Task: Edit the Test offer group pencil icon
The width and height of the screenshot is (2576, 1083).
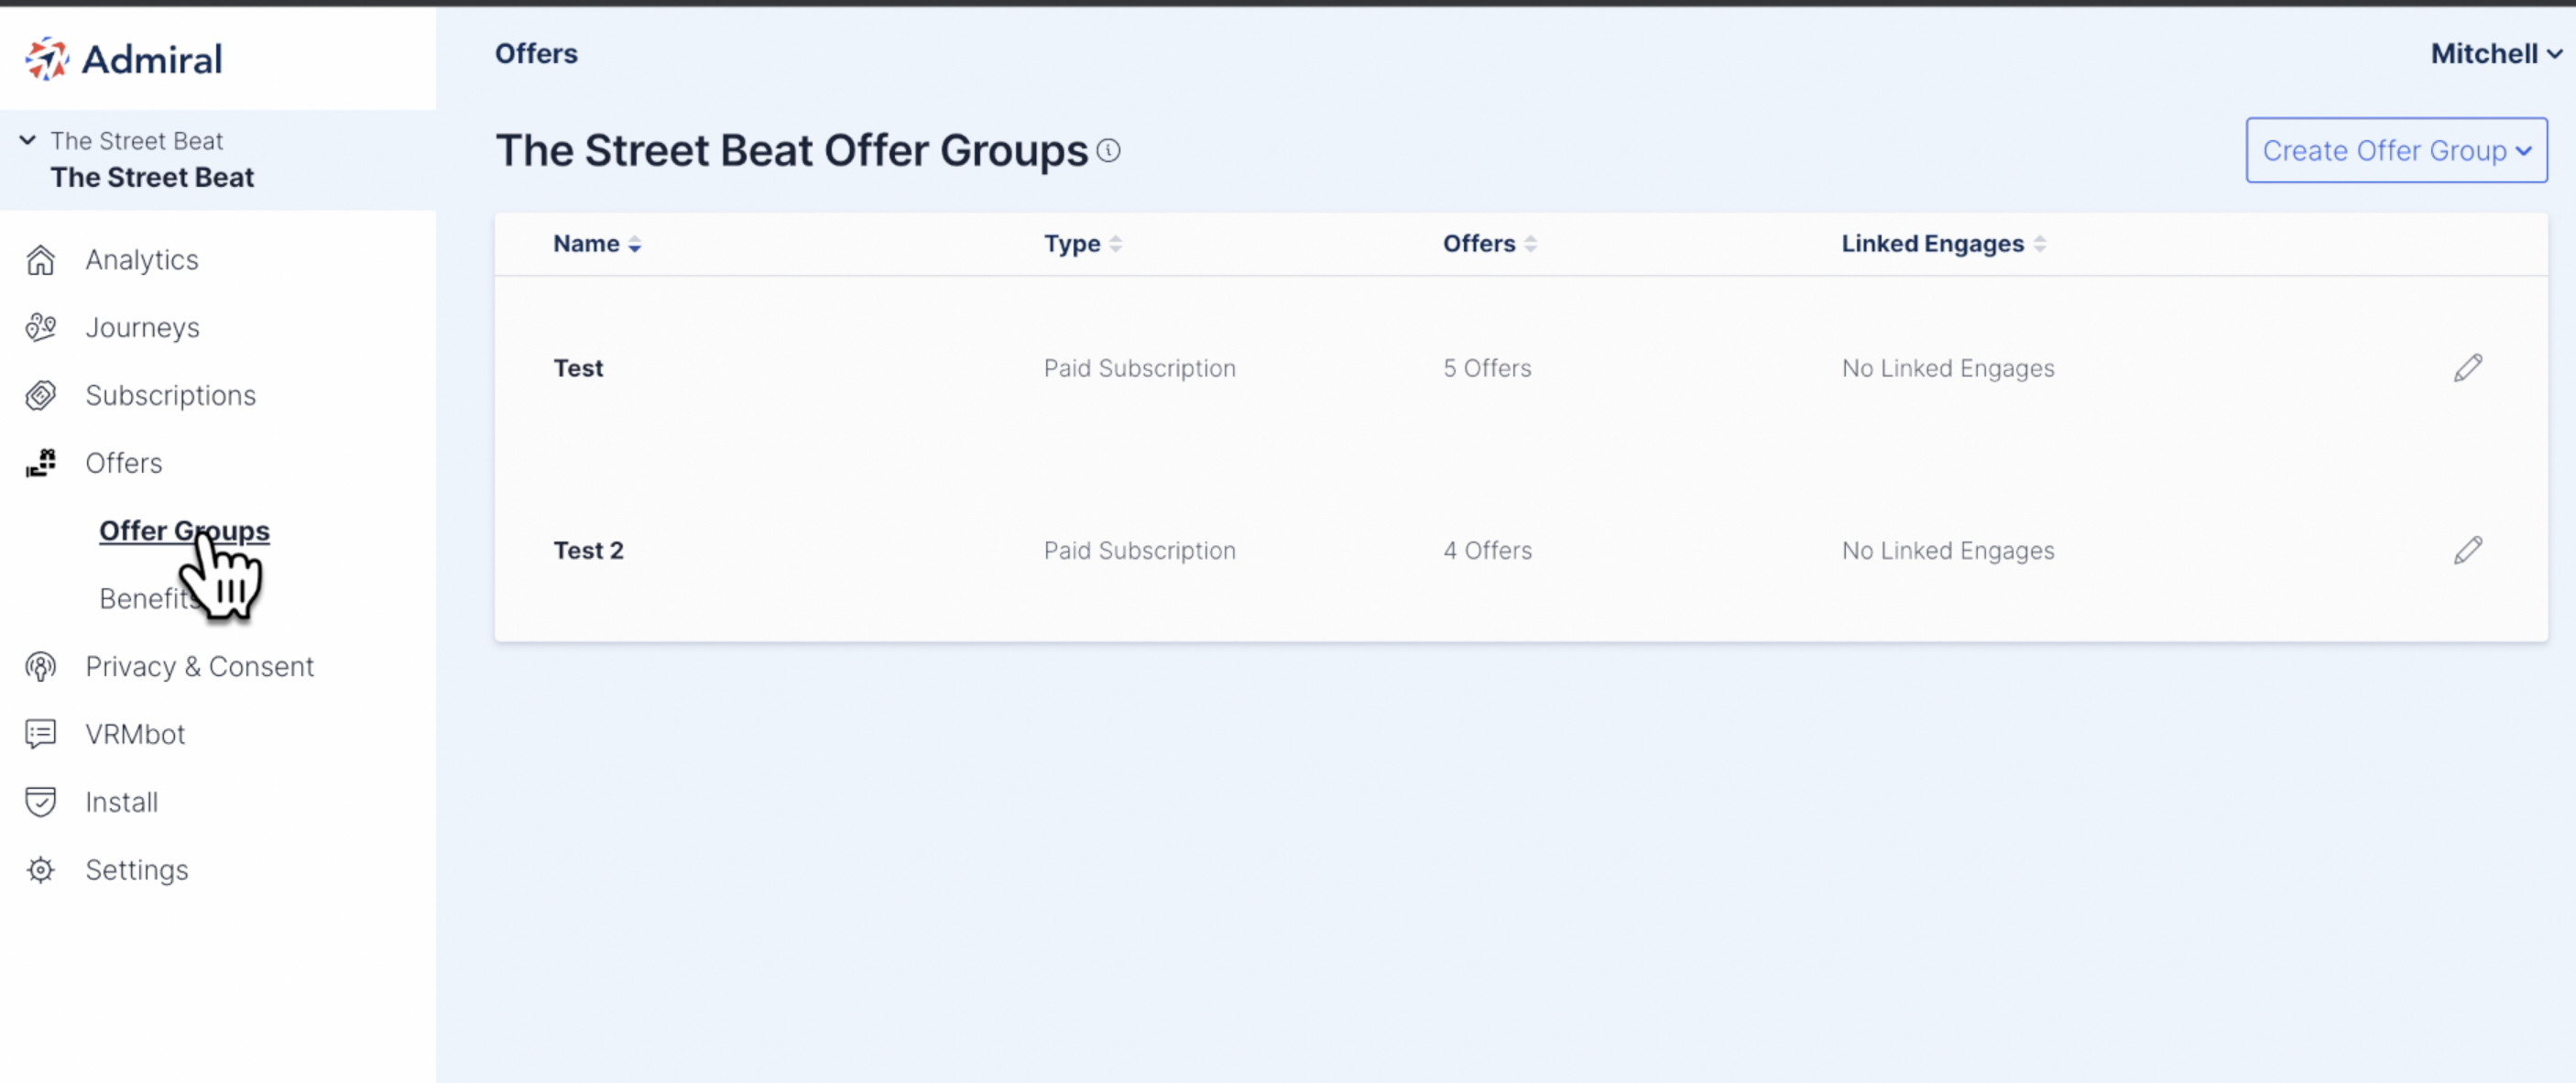Action: point(2467,368)
